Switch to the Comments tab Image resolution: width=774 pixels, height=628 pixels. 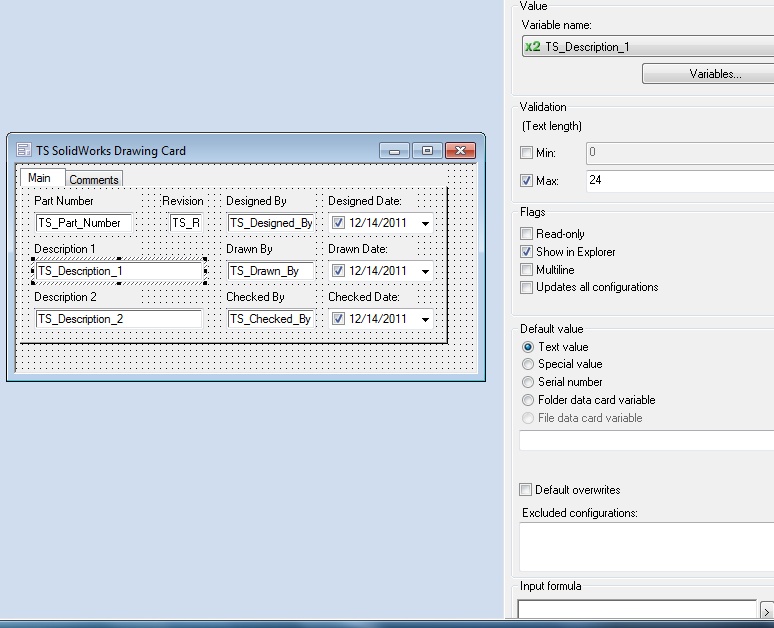[x=94, y=180]
